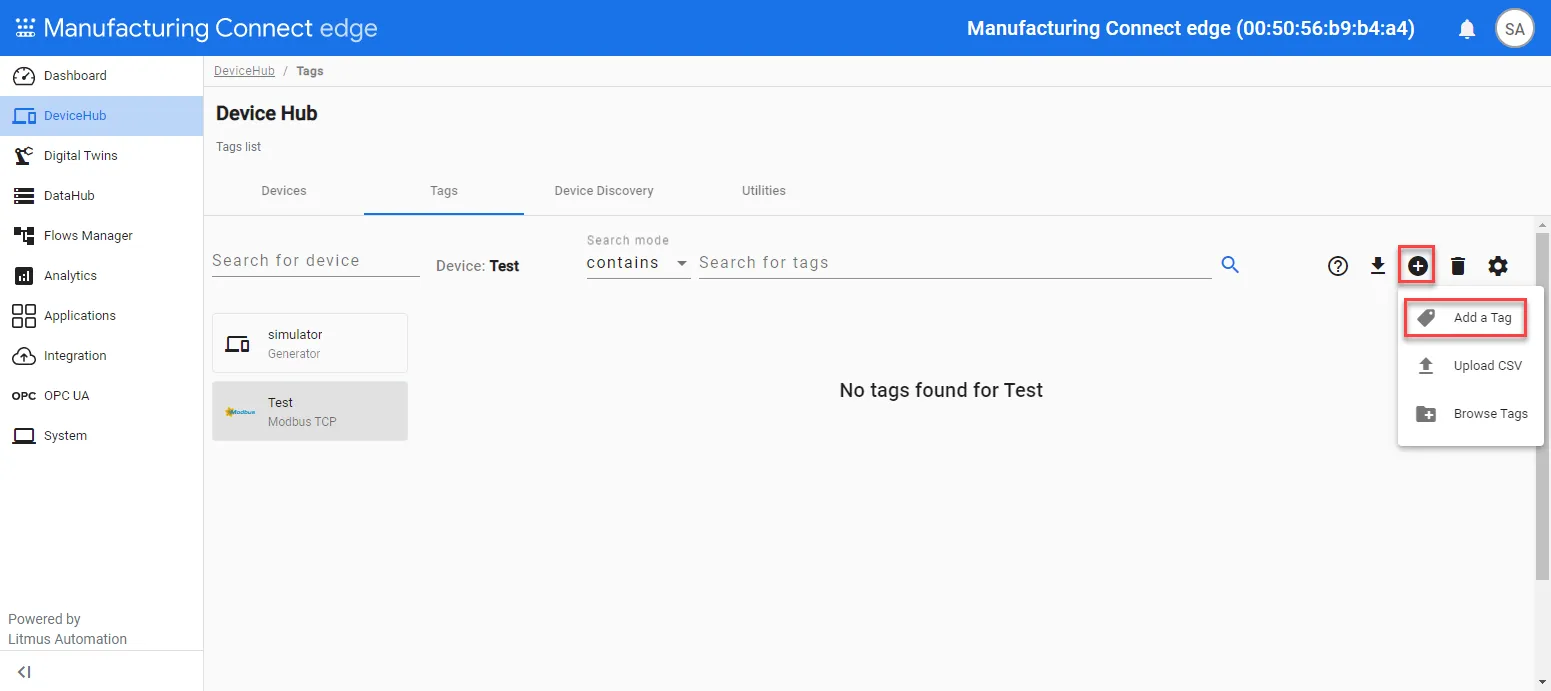Click the System laptop icon
Screen dimensions: 1551x691
[24, 436]
